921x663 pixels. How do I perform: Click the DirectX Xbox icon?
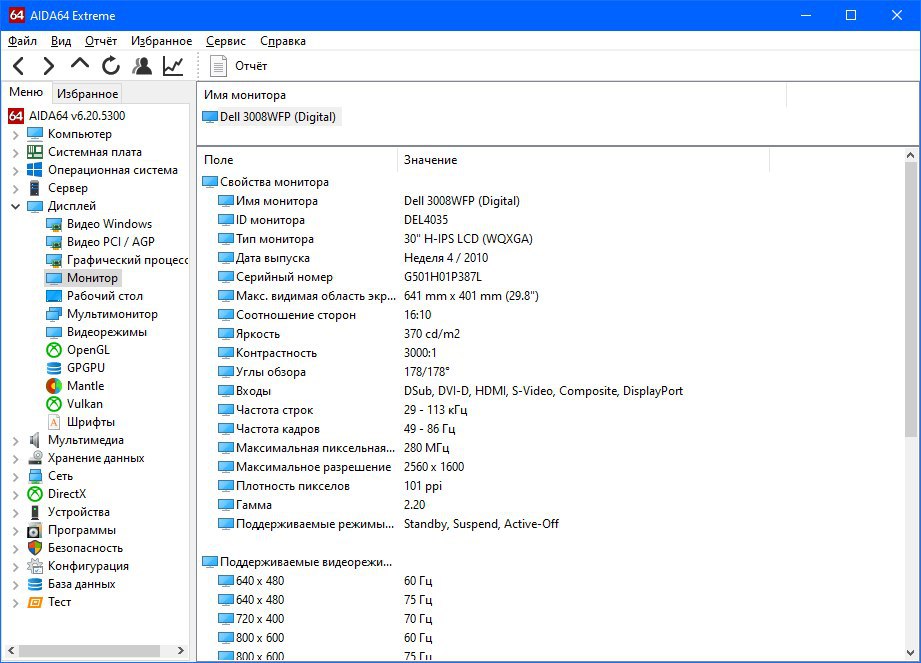coord(35,494)
